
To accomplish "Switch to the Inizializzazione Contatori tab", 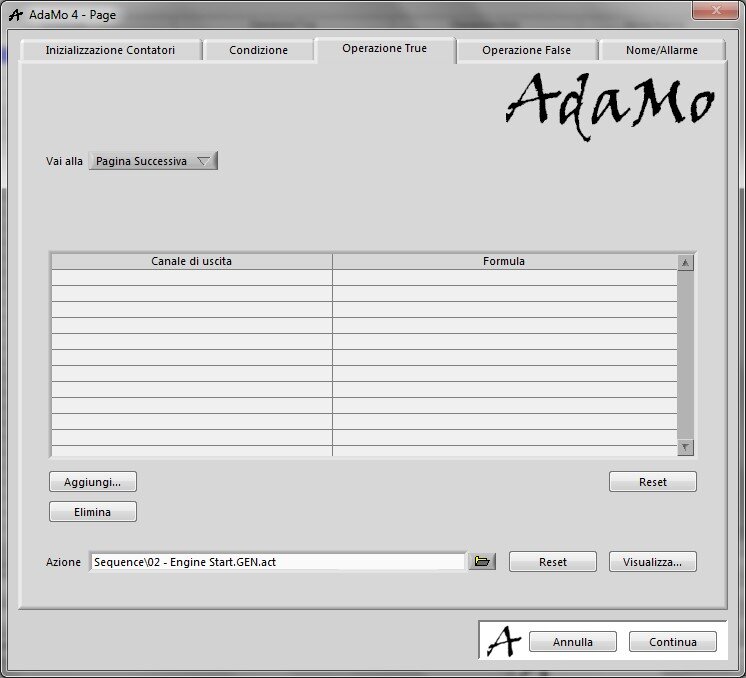I will pyautogui.click(x=110, y=50).
